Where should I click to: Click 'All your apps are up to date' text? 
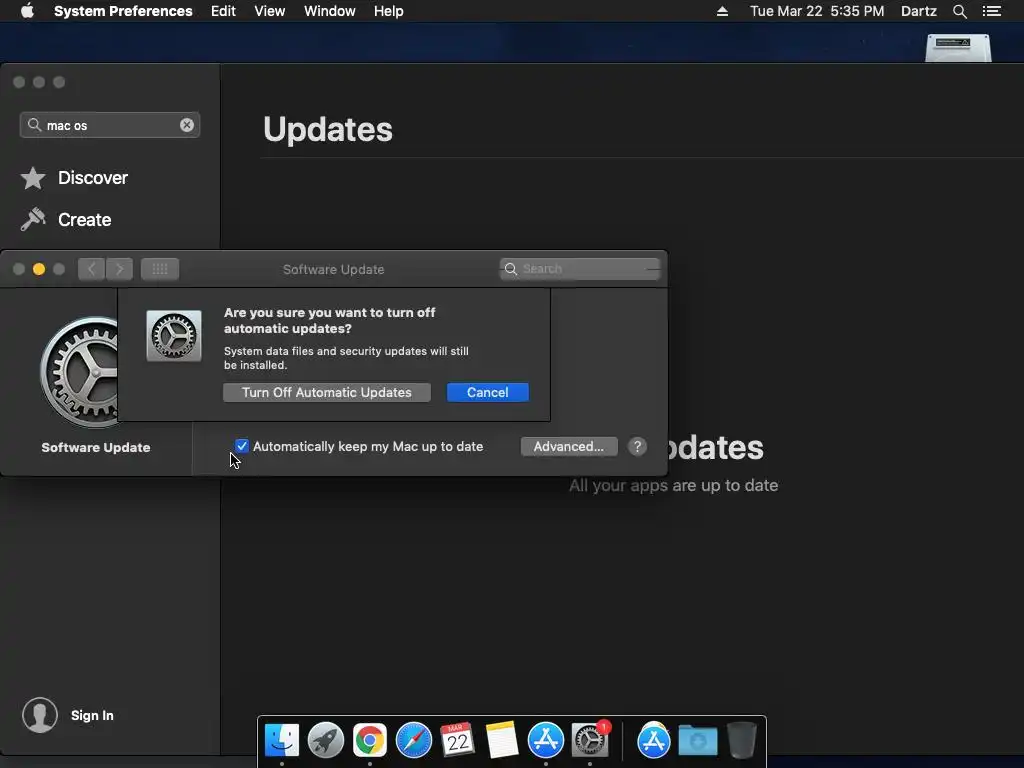(x=673, y=485)
